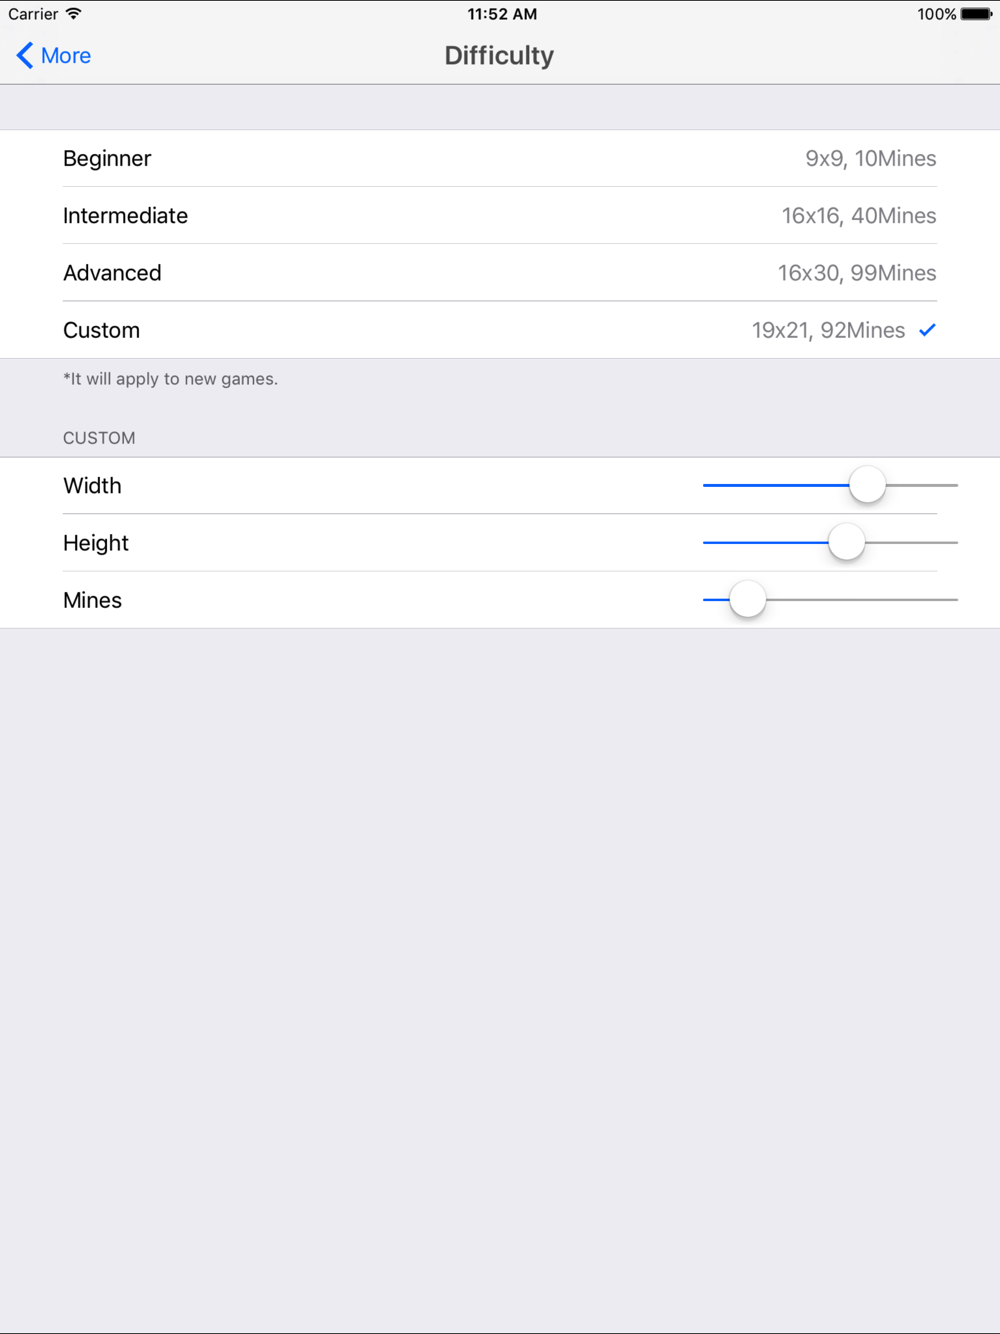This screenshot has height=1334, width=1000.
Task: Tap the Width label
Action: point(92,486)
